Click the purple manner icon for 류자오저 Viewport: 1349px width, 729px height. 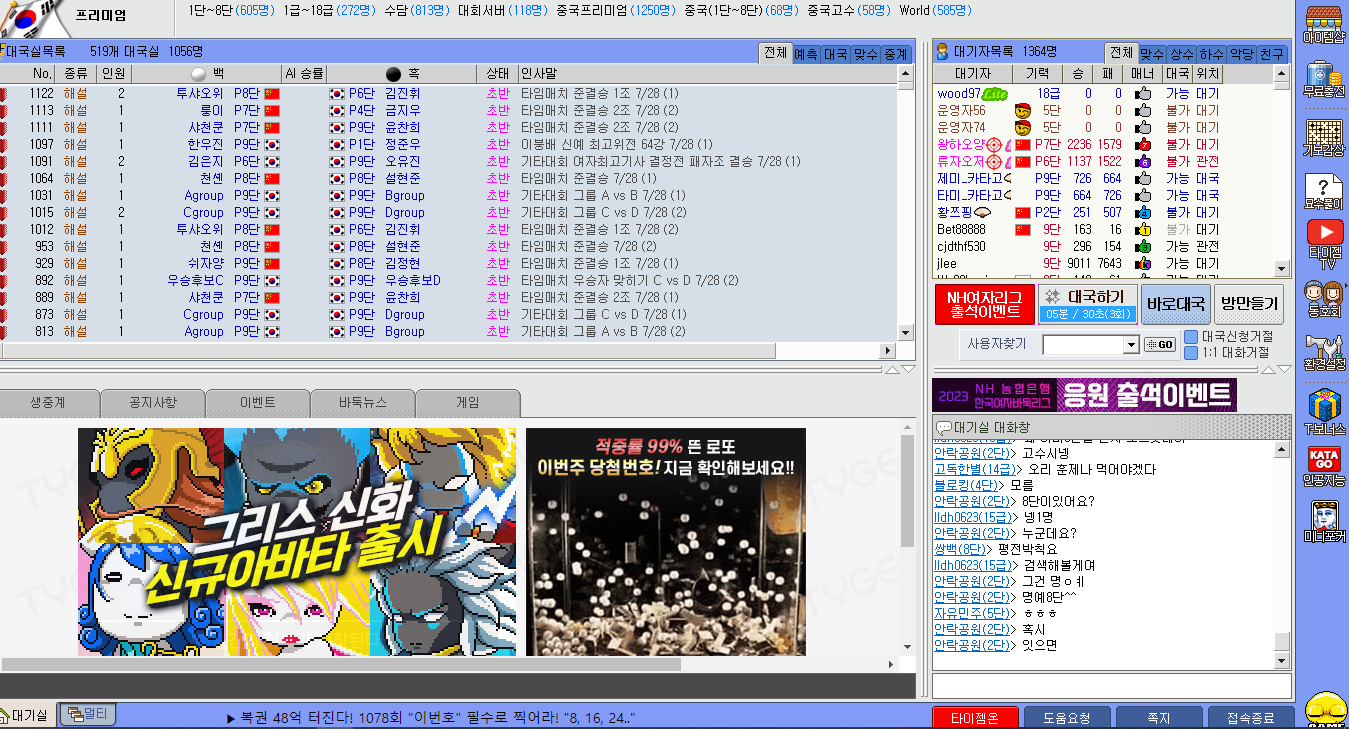(x=1143, y=162)
